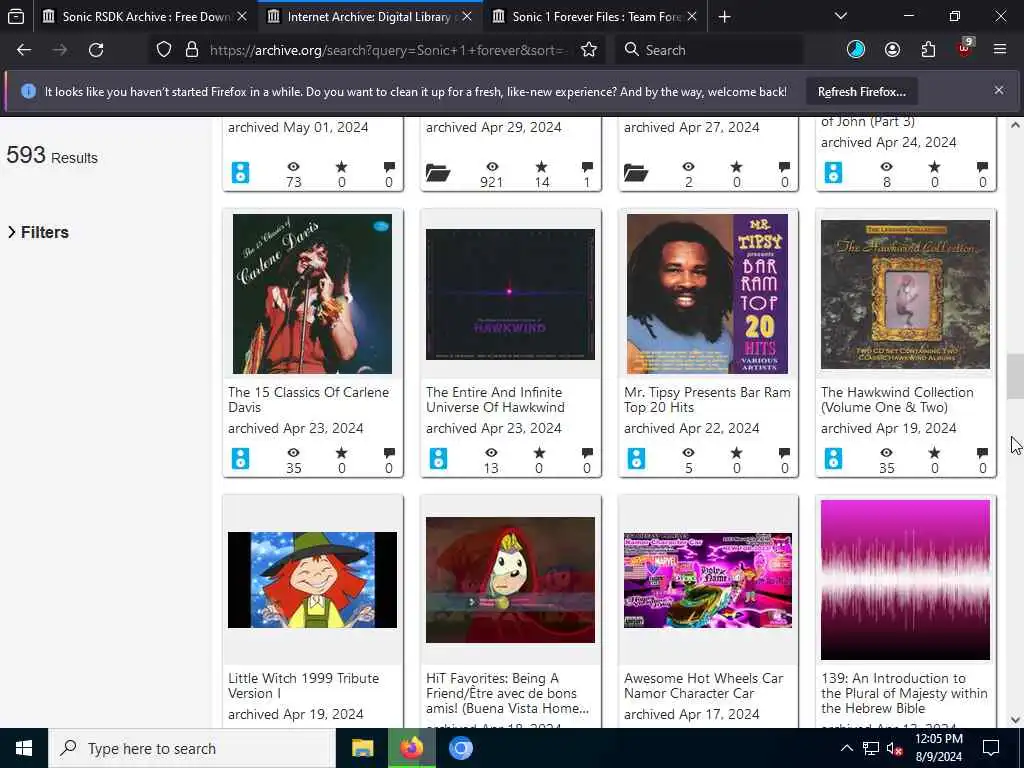Open the notification center icon
This screenshot has width=1024, height=768.
(991, 748)
